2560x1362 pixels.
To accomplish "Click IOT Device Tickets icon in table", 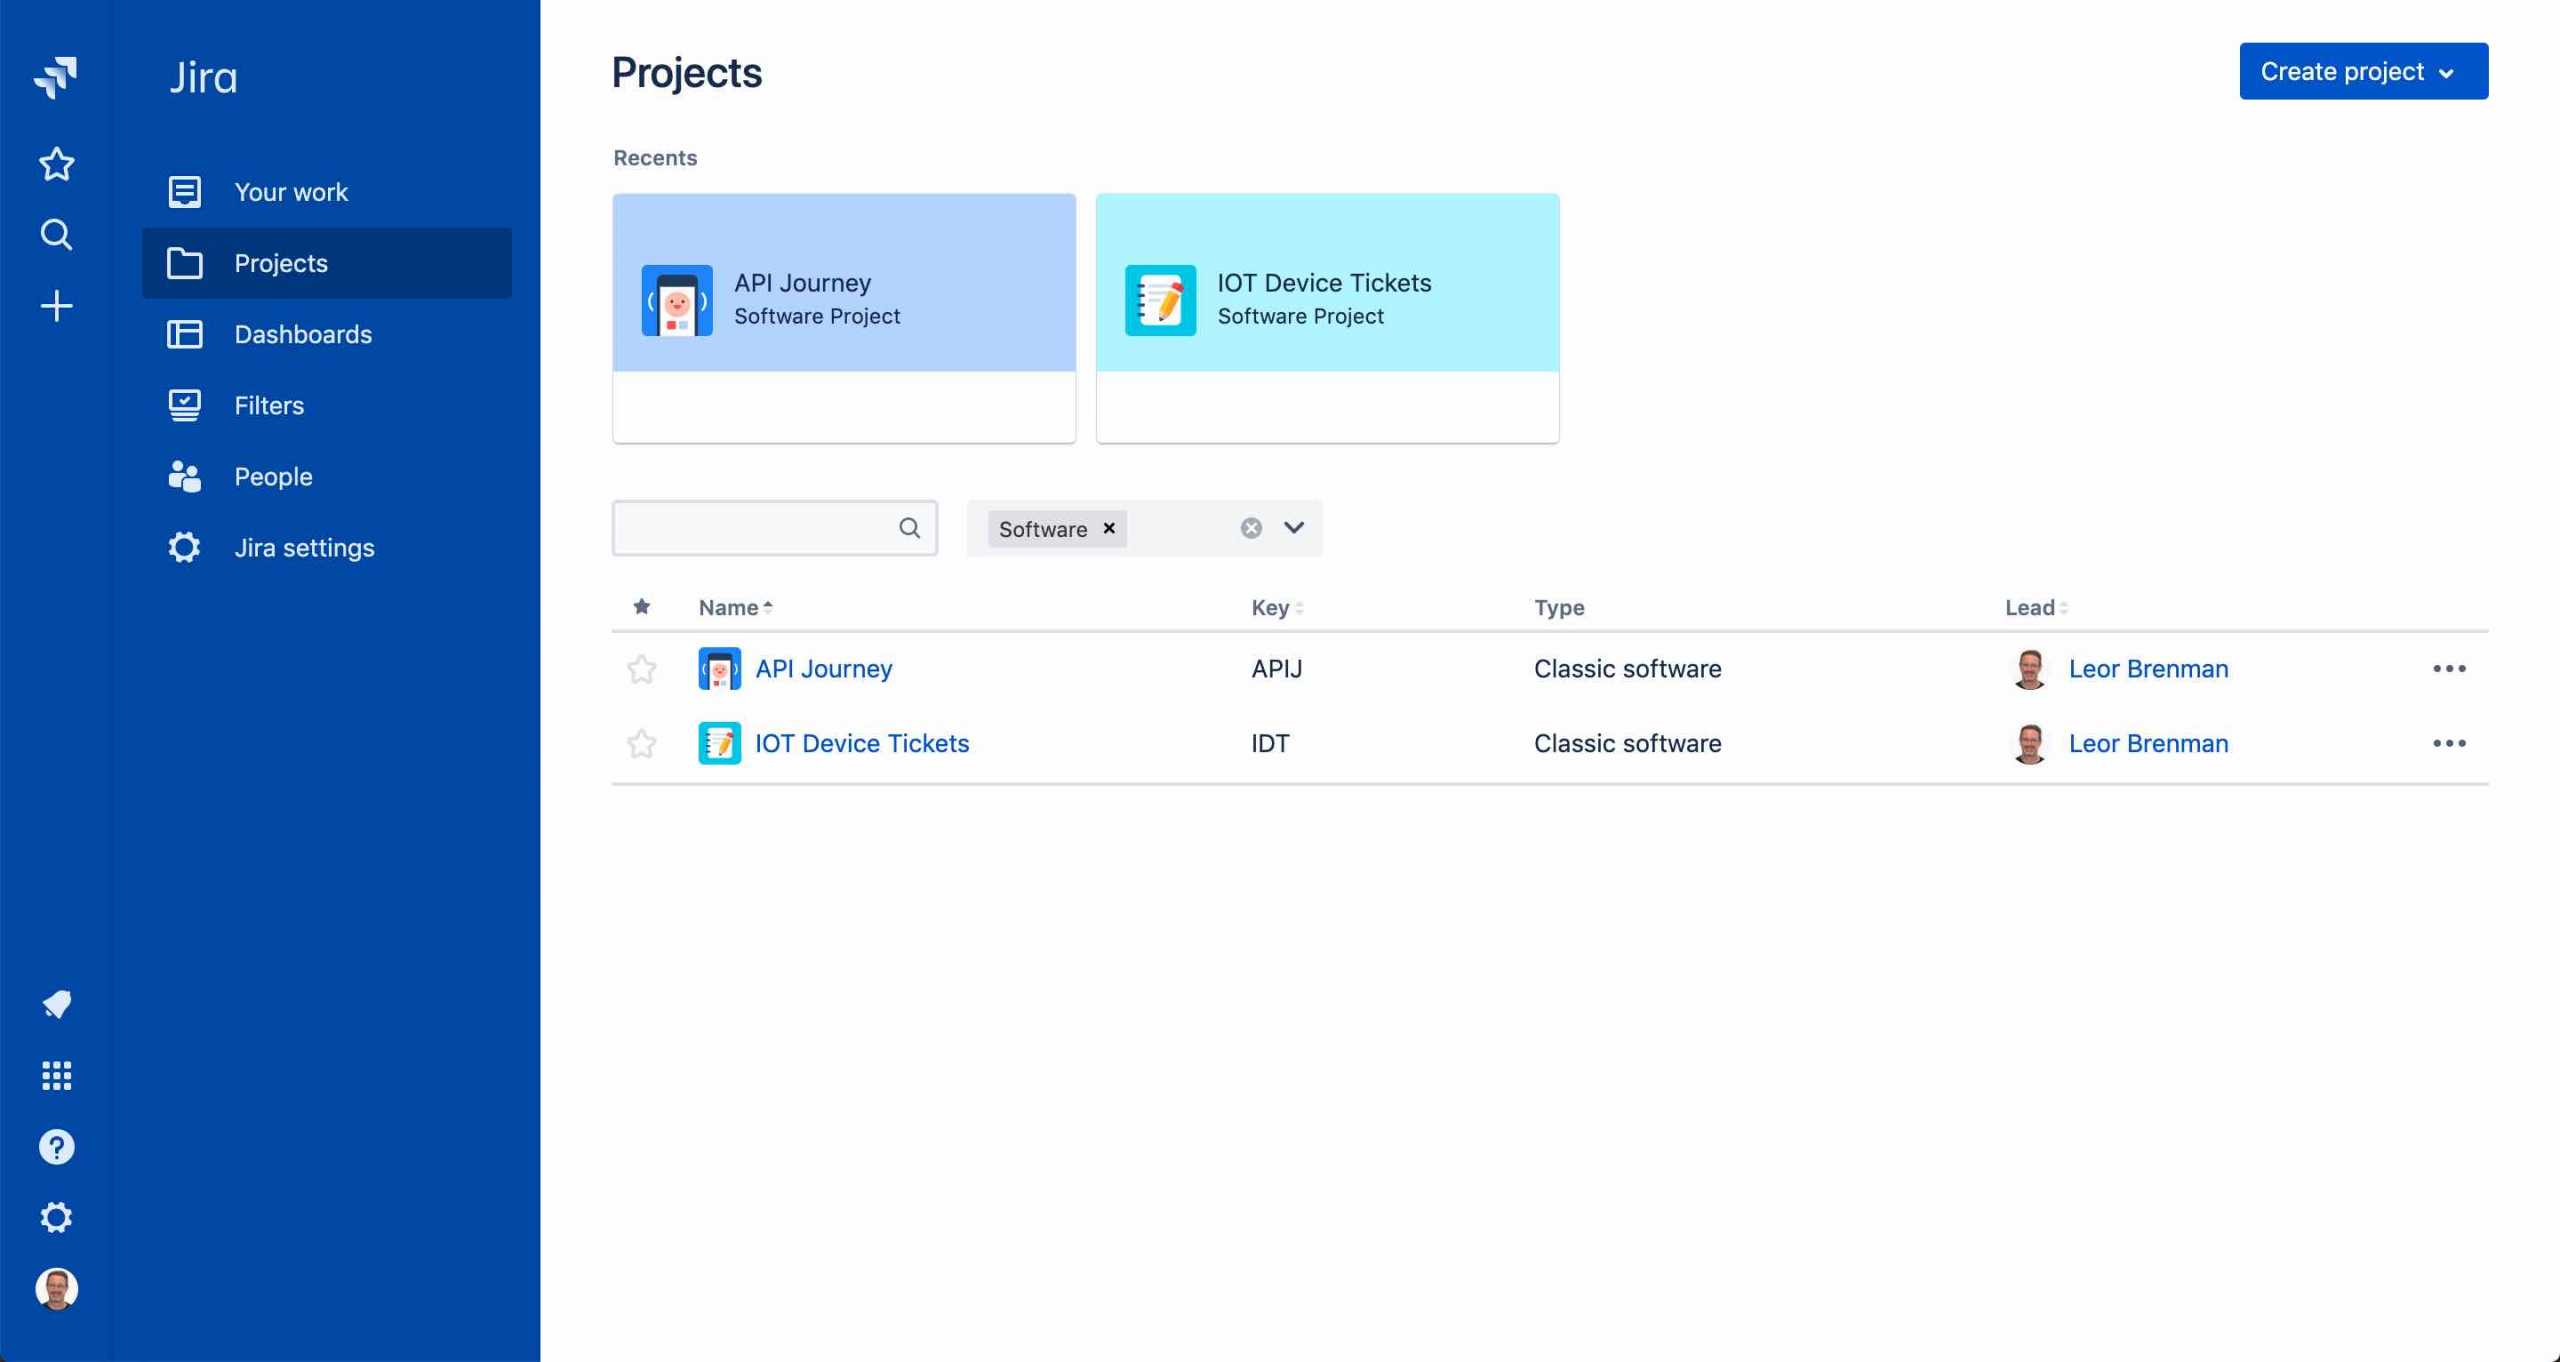I will (719, 743).
